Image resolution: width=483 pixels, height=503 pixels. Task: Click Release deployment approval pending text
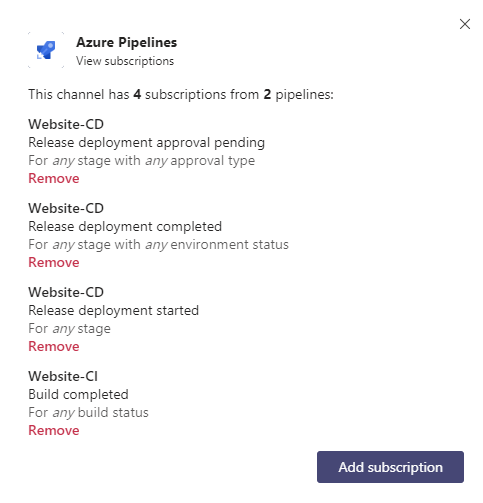tap(146, 143)
